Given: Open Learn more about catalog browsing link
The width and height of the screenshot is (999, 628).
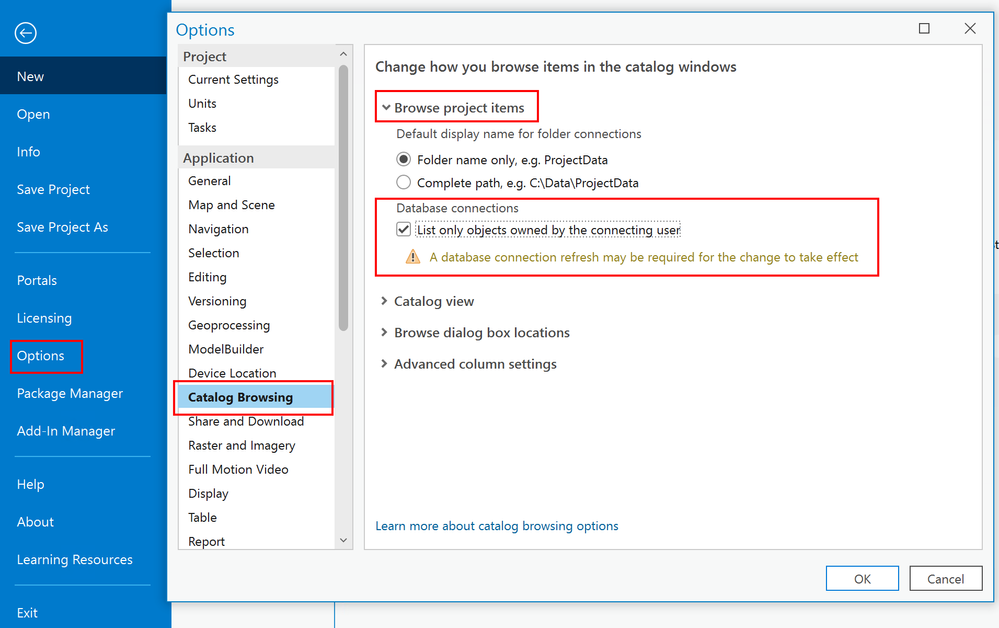Looking at the screenshot, I should click(x=497, y=526).
